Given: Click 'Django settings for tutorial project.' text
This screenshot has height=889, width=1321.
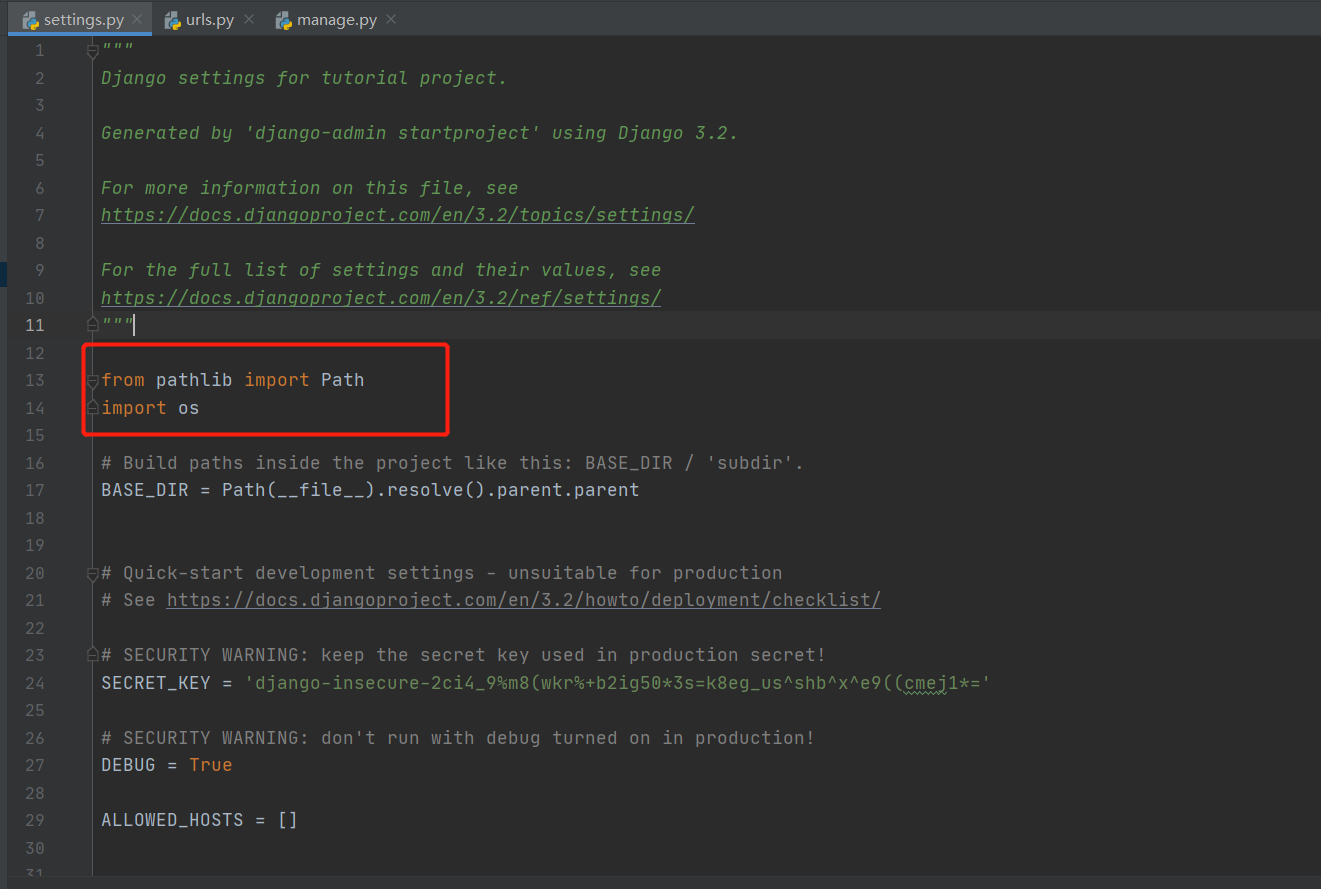Looking at the screenshot, I should [x=304, y=78].
